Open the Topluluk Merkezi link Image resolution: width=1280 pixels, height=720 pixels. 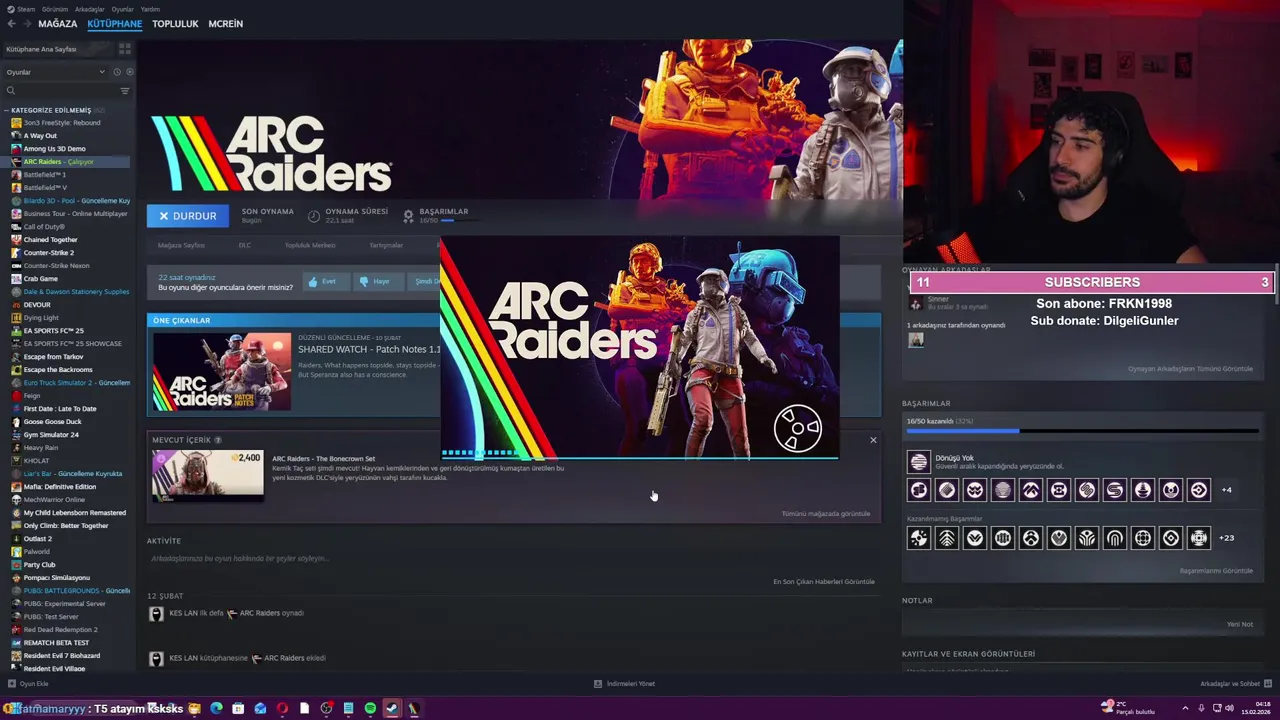(310, 245)
